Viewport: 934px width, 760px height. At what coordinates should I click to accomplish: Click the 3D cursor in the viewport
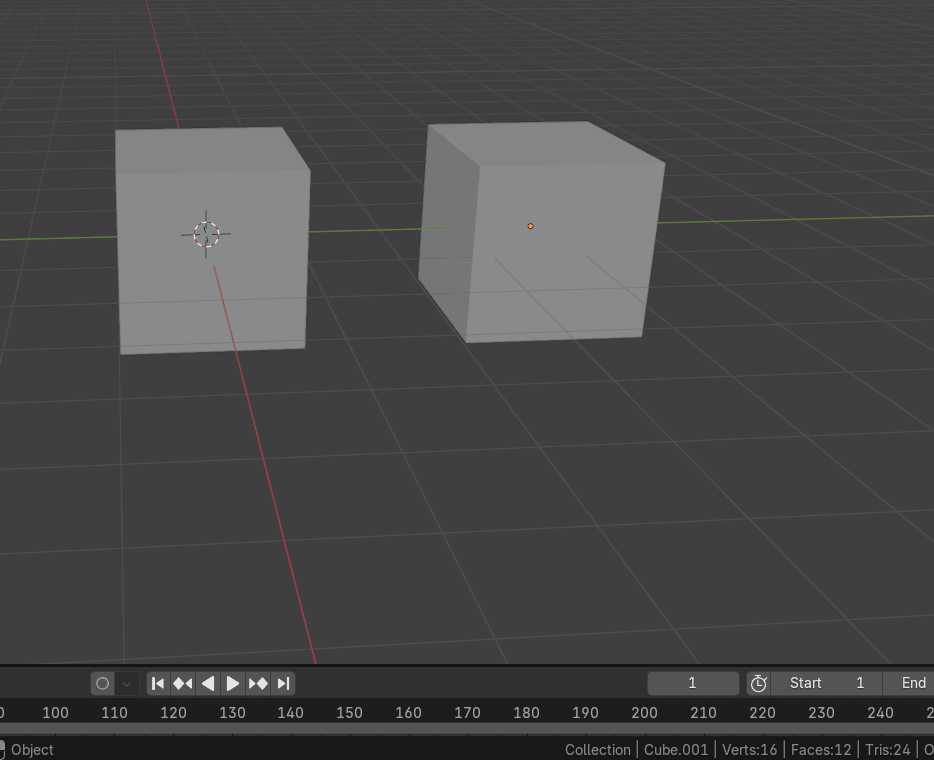click(x=206, y=234)
